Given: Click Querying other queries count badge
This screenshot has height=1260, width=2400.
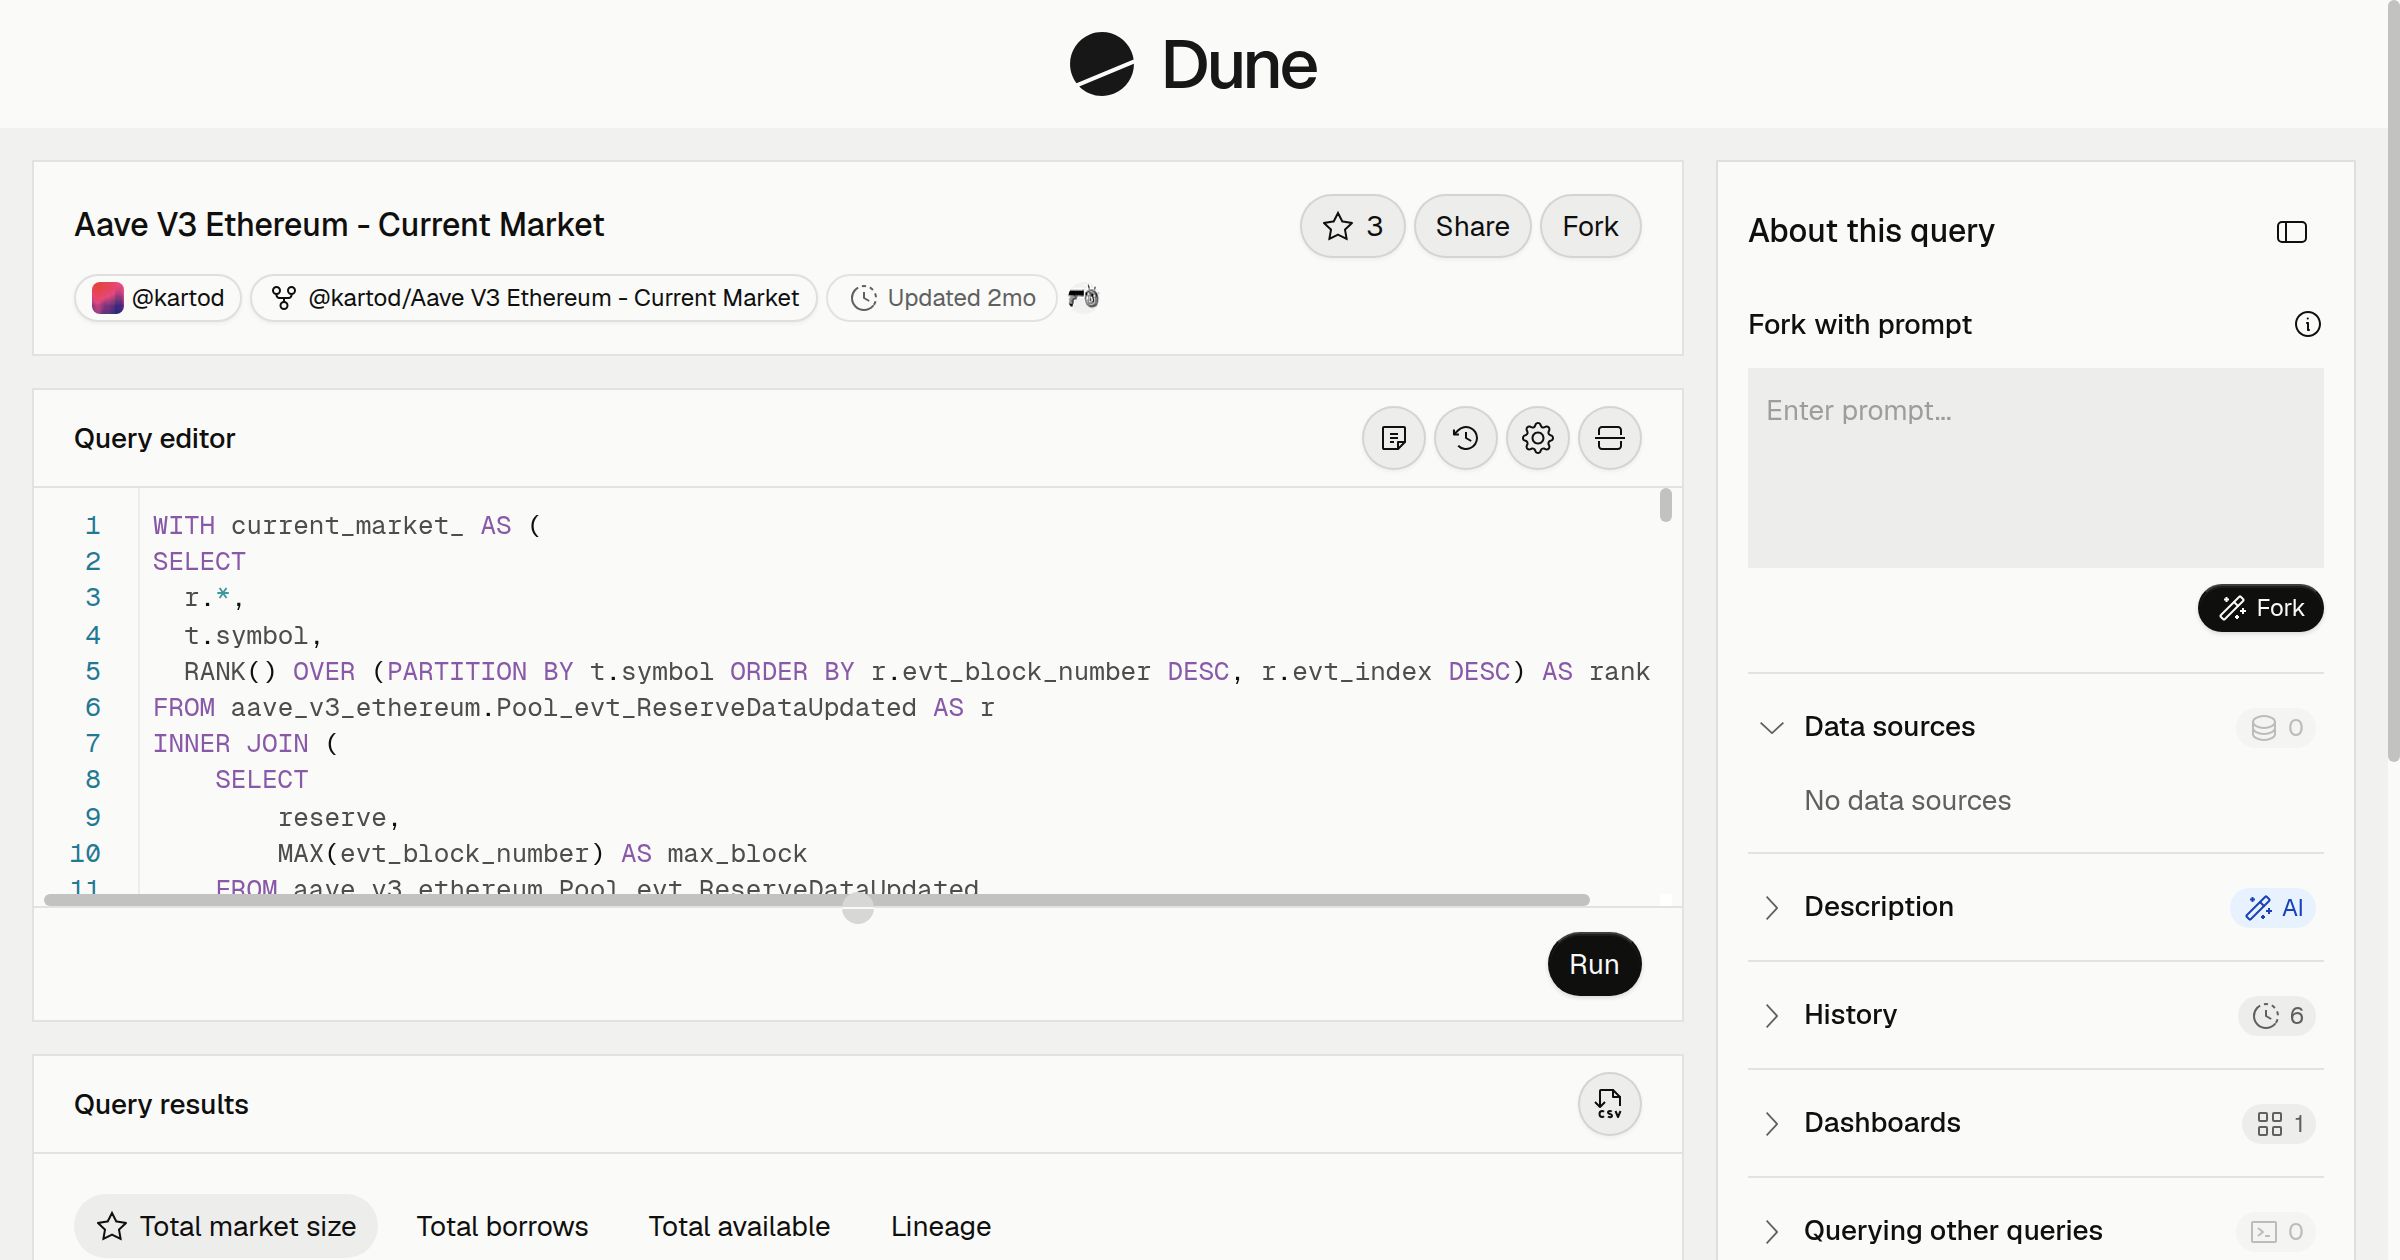Looking at the screenshot, I should (x=2276, y=1231).
